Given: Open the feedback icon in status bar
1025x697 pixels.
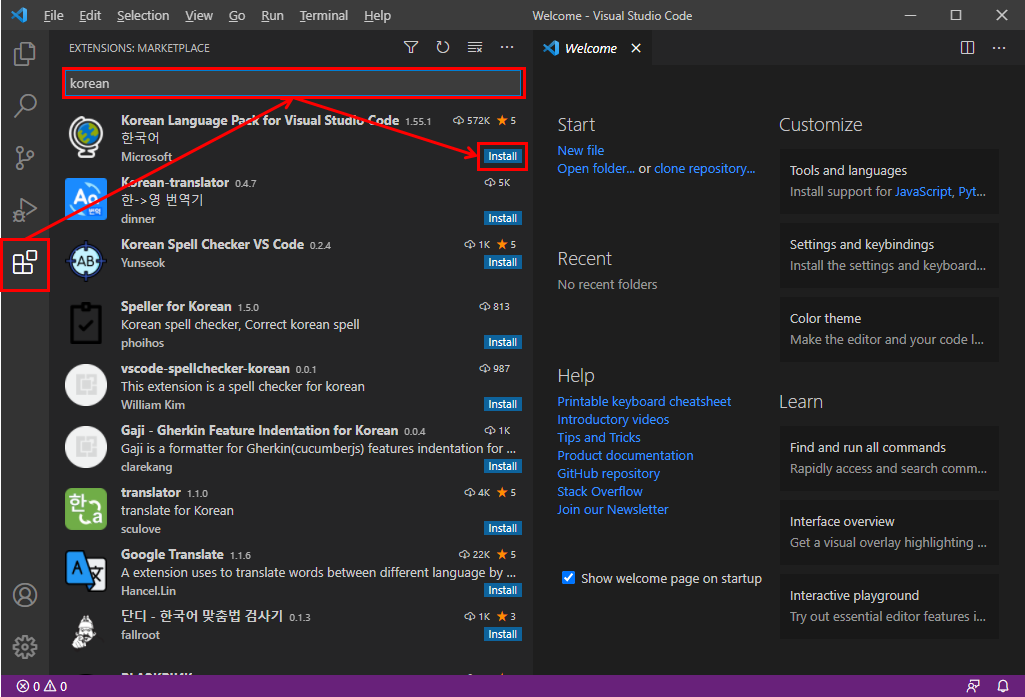Looking at the screenshot, I should coord(973,686).
